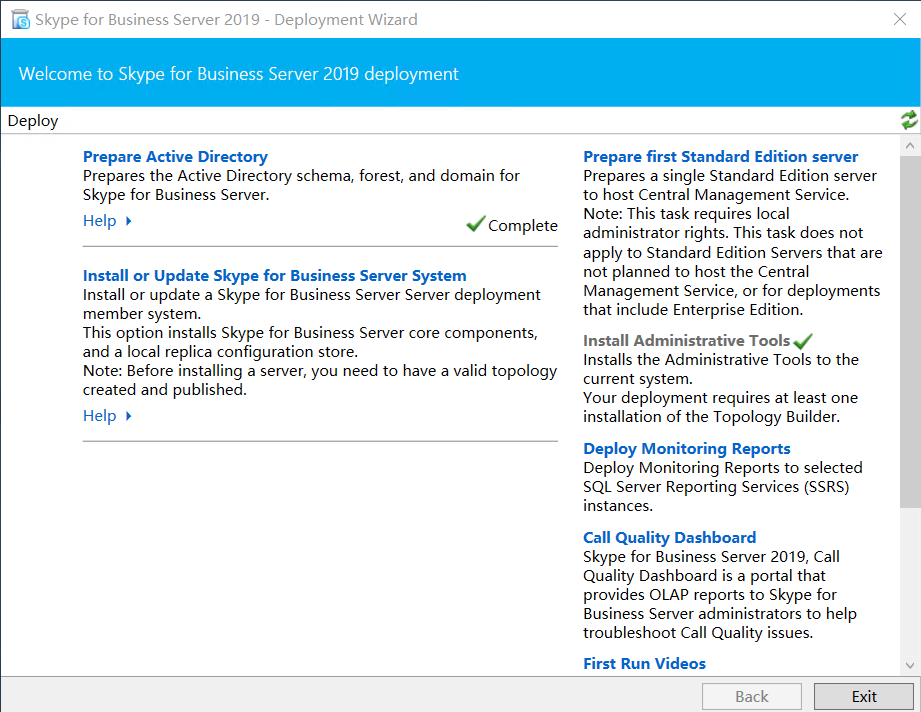Click the vertical scrollbar thumb
The width and height of the screenshot is (921, 712).
910,331
